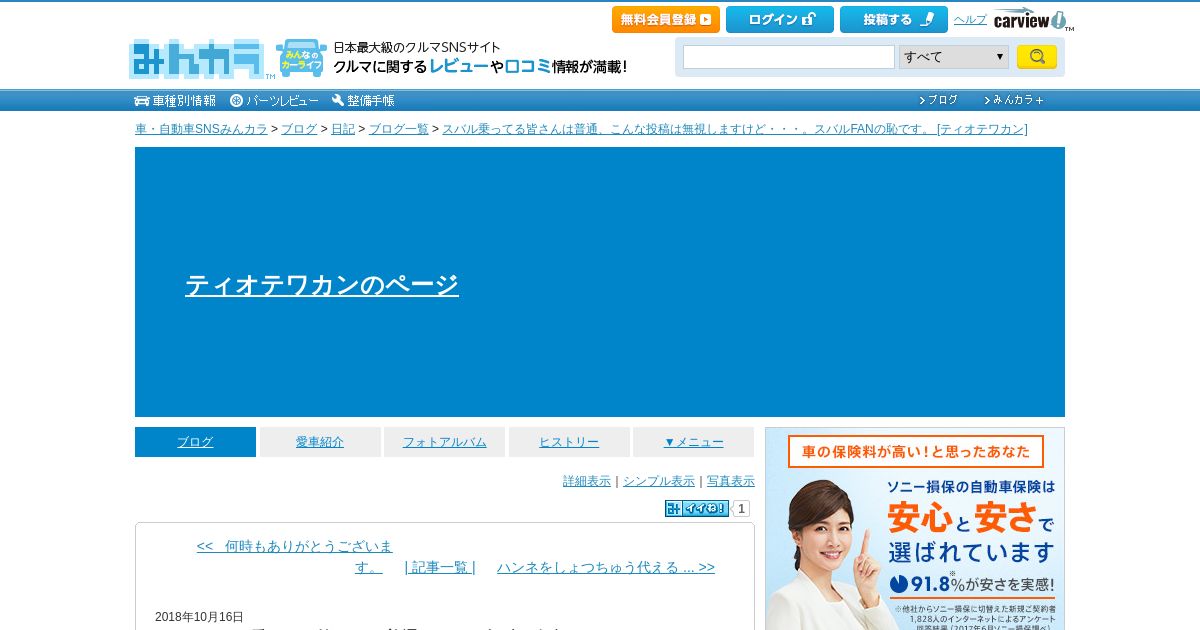Open the carview logo link
This screenshot has height=630, width=1200.
1032,20
